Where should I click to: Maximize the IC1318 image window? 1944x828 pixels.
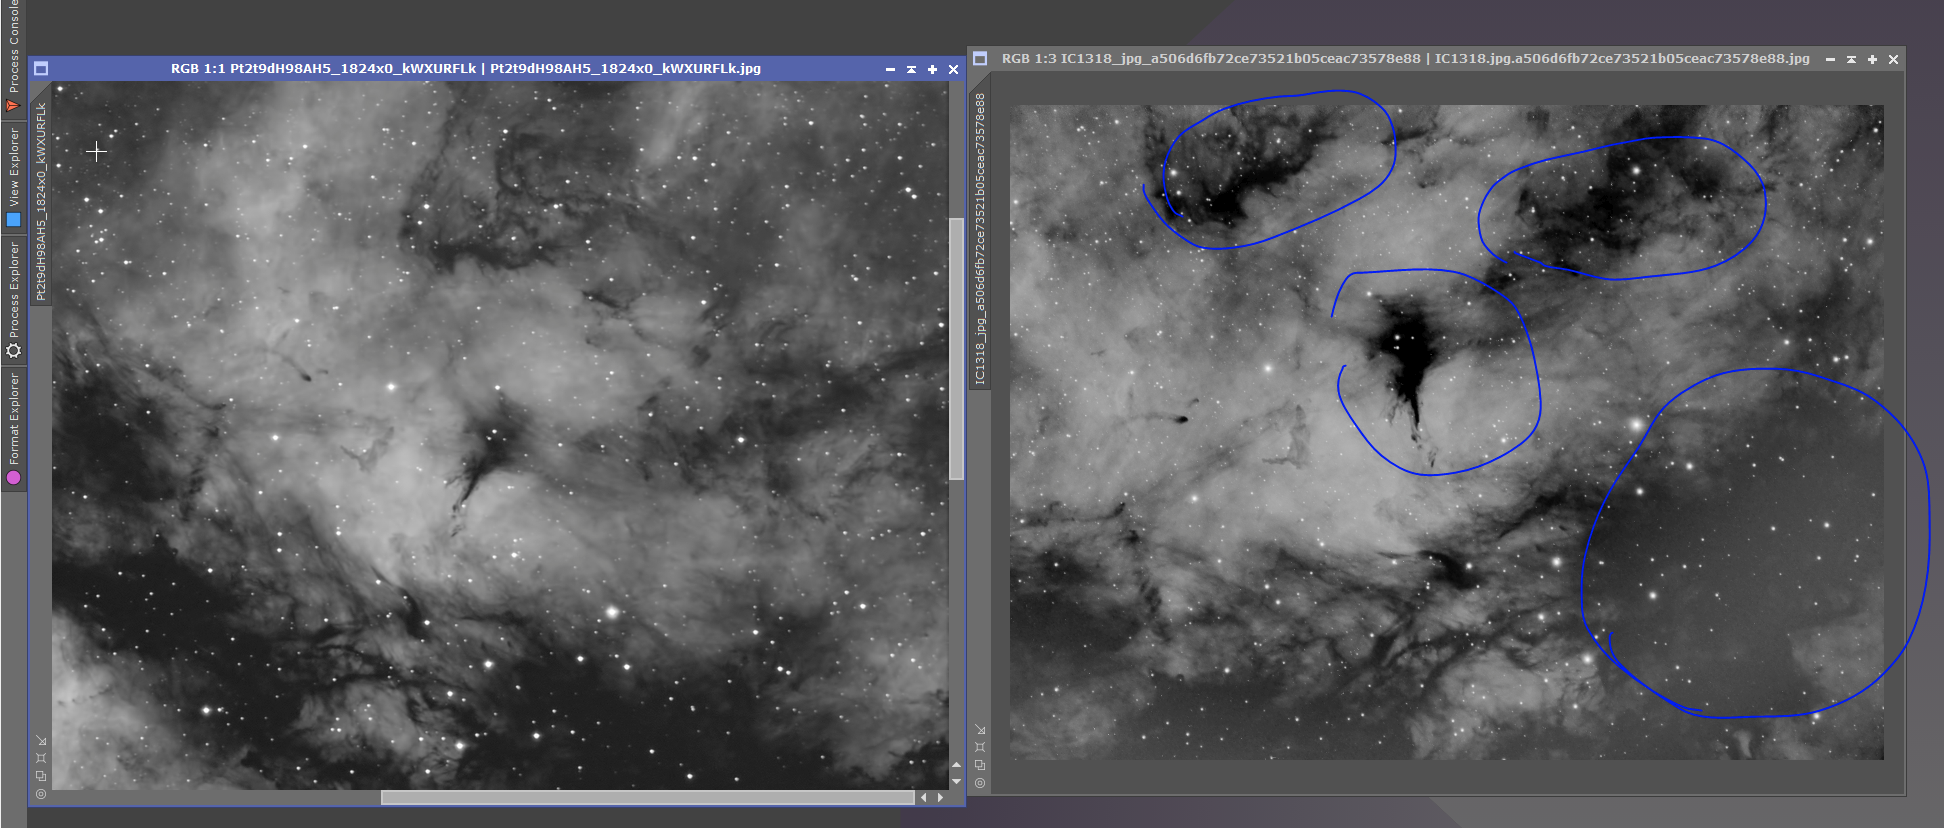(x=1872, y=59)
